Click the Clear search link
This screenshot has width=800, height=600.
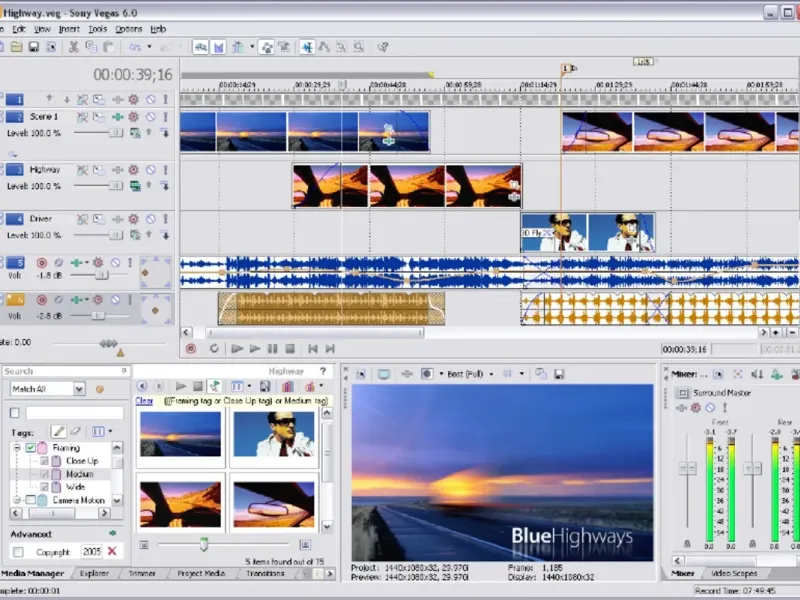click(144, 401)
